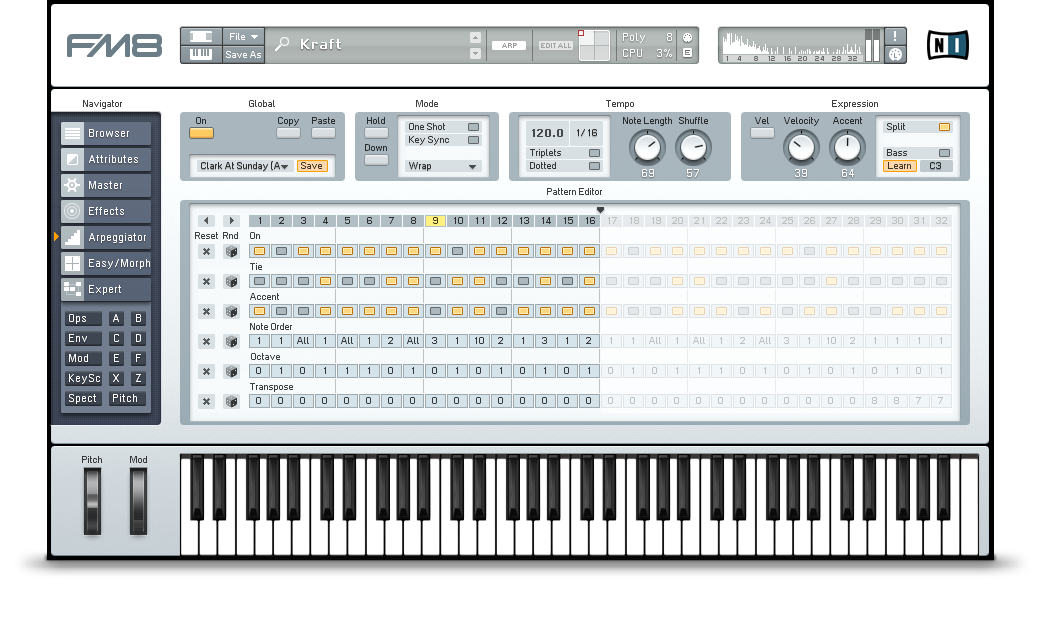
Task: Shift pattern right with the arrow icon
Action: 231,221
